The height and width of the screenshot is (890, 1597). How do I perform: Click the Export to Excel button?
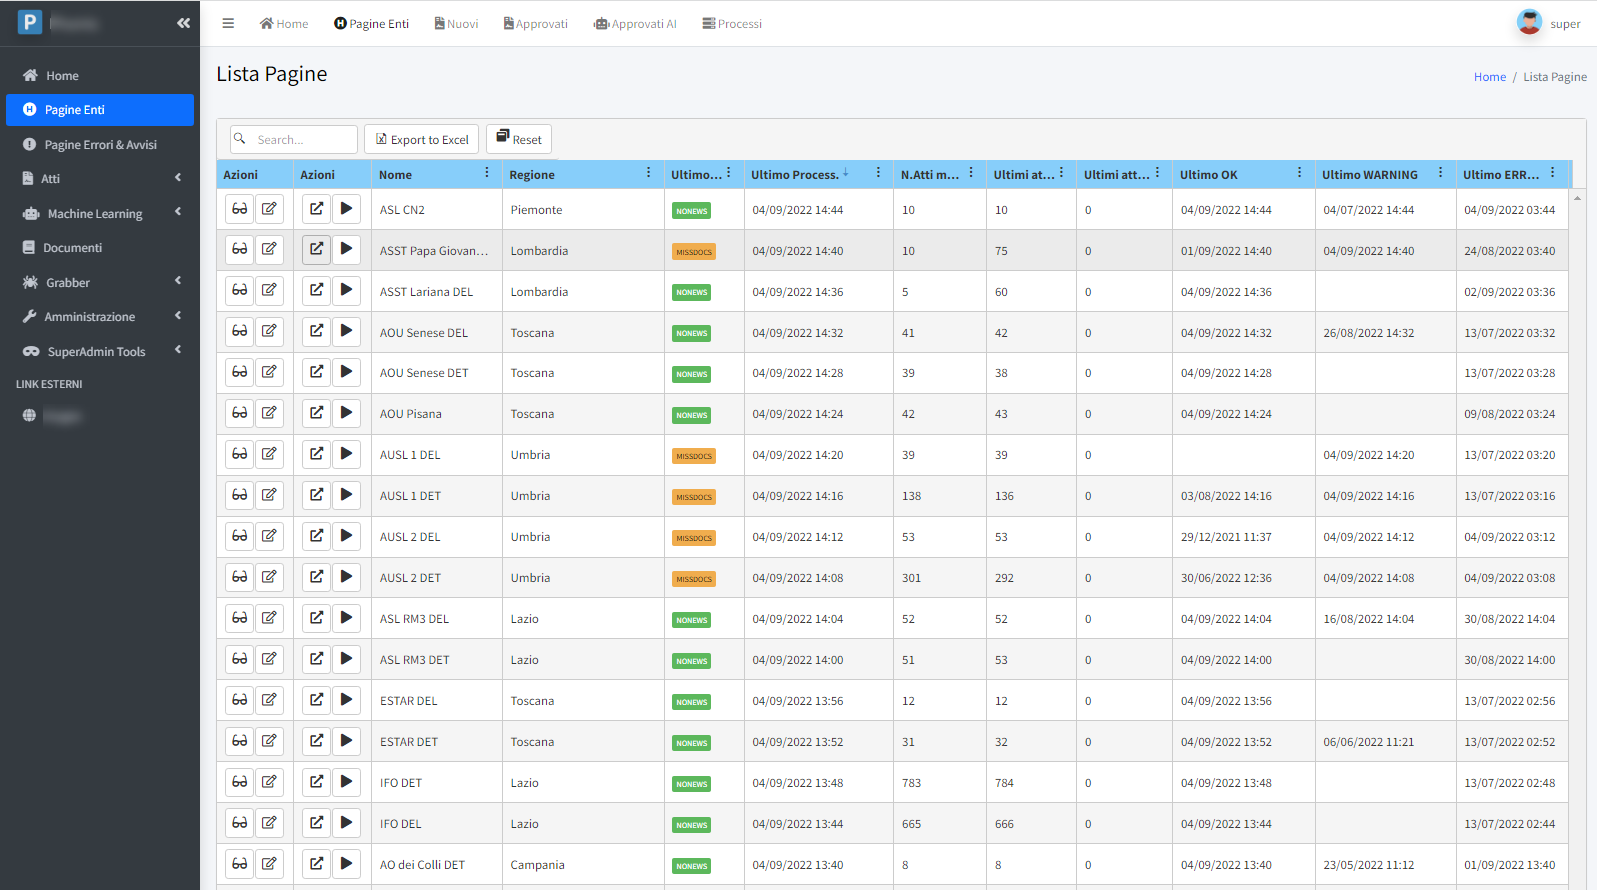pos(421,139)
